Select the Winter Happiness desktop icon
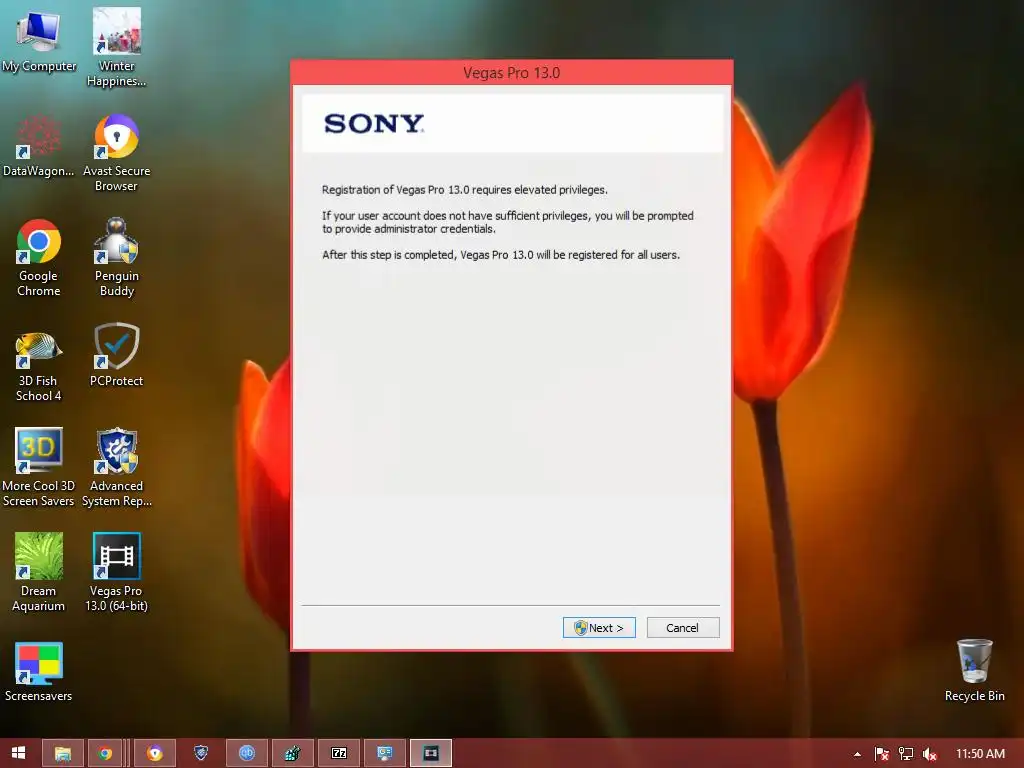 point(116,48)
